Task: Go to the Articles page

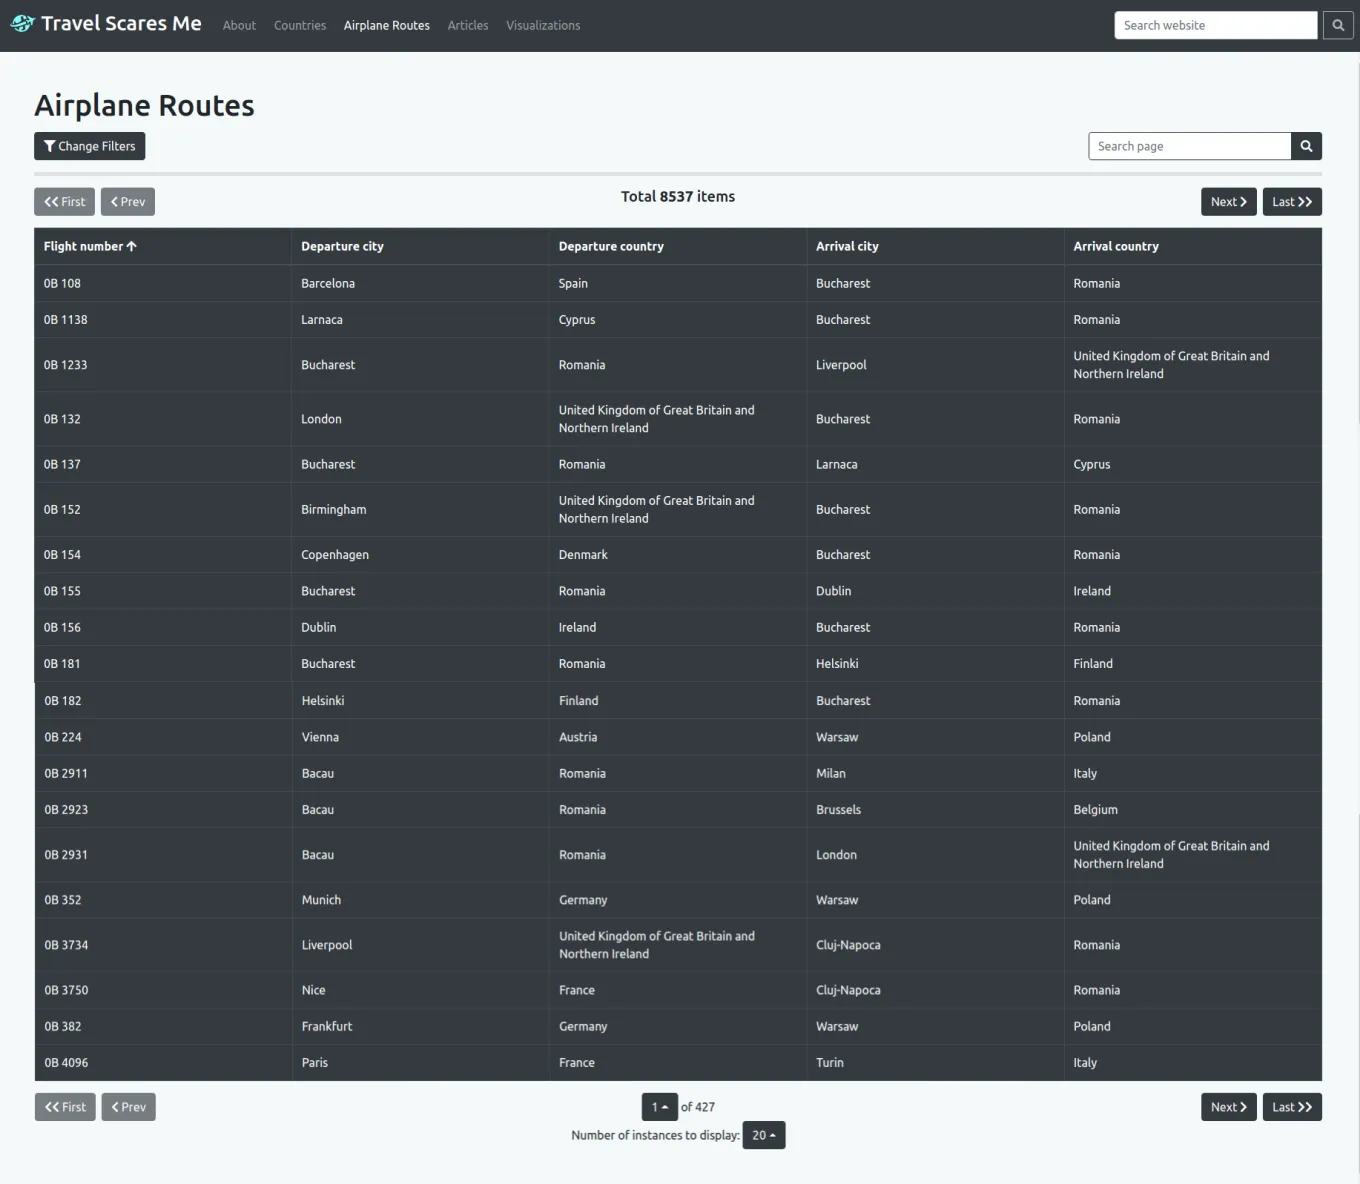Action: (467, 25)
